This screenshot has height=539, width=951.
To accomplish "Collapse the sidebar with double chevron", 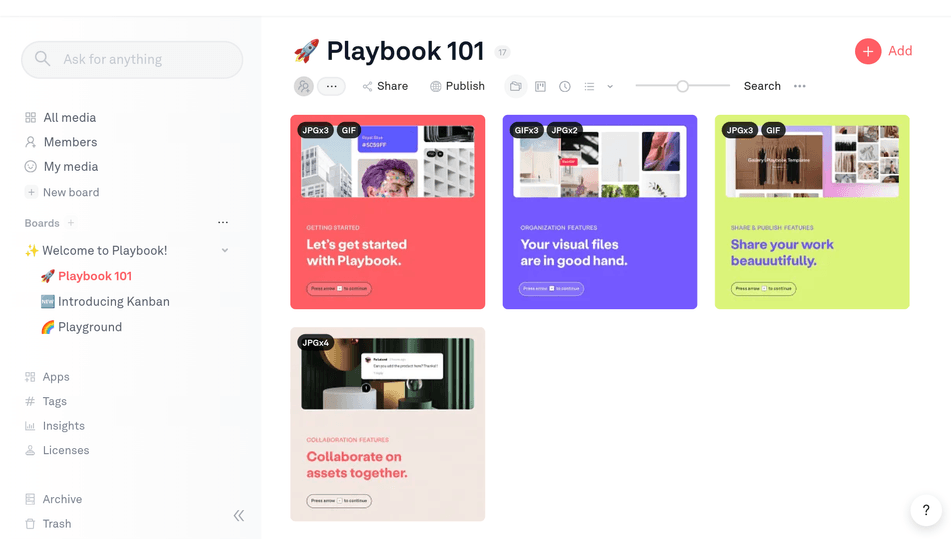I will pos(239,515).
